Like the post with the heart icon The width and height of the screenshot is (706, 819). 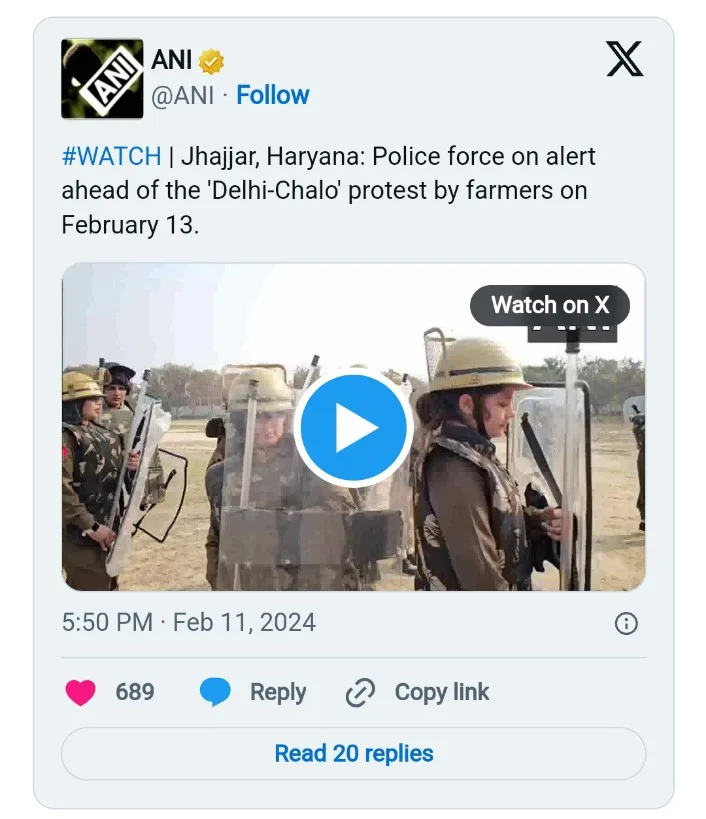(81, 692)
